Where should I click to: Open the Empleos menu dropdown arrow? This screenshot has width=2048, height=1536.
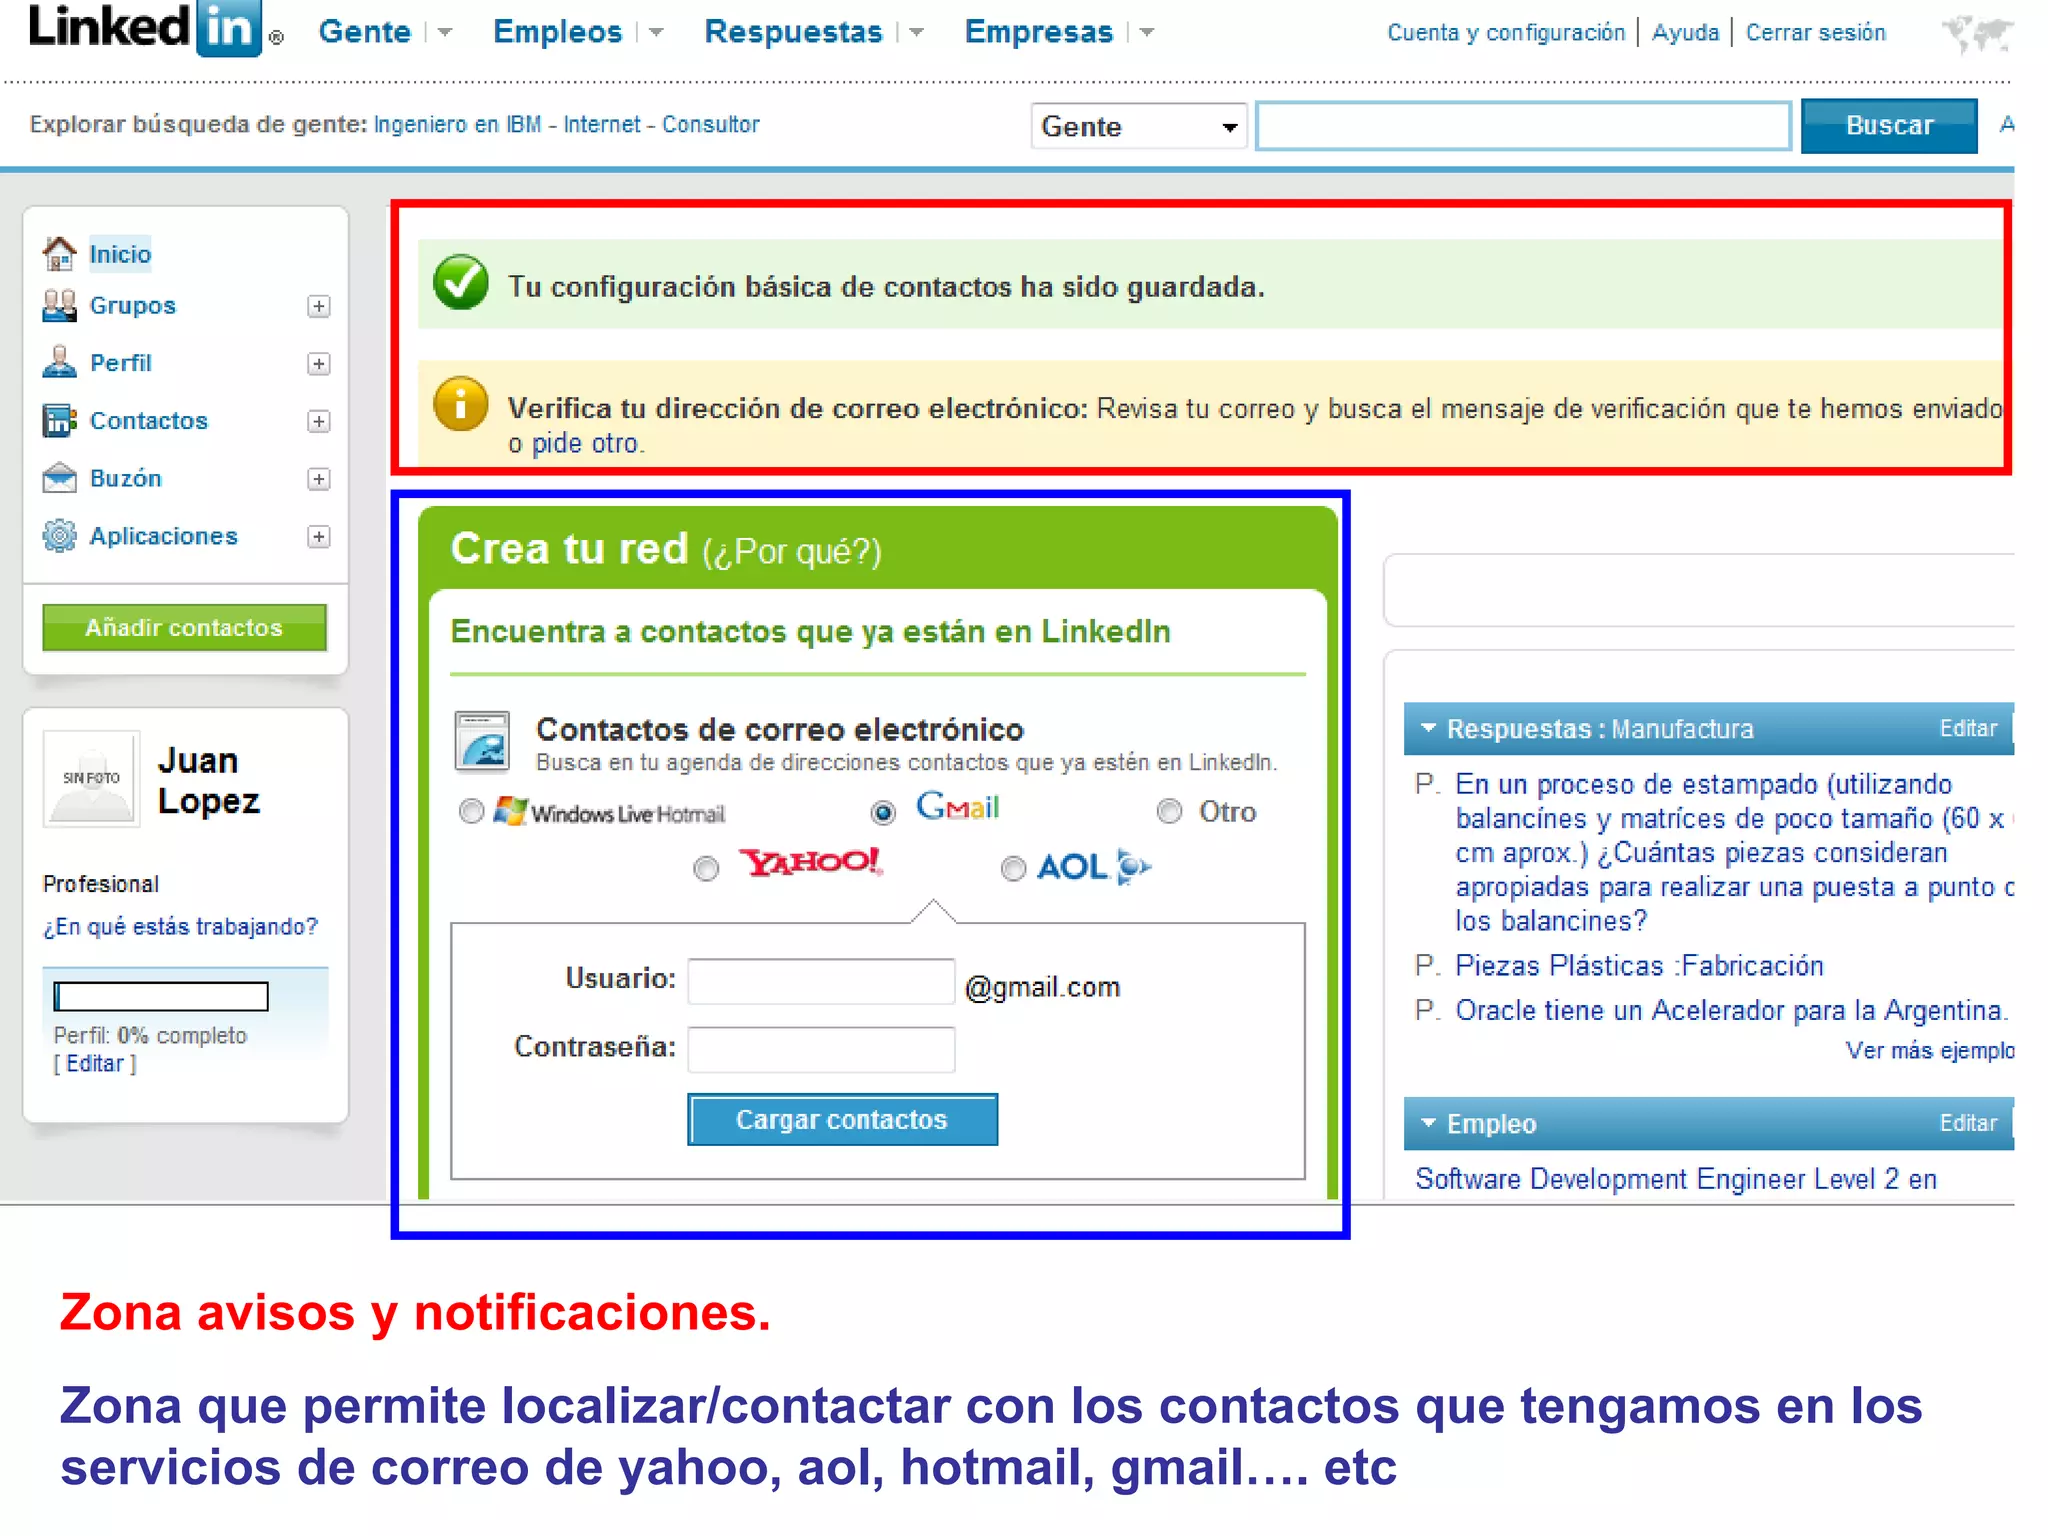click(656, 33)
